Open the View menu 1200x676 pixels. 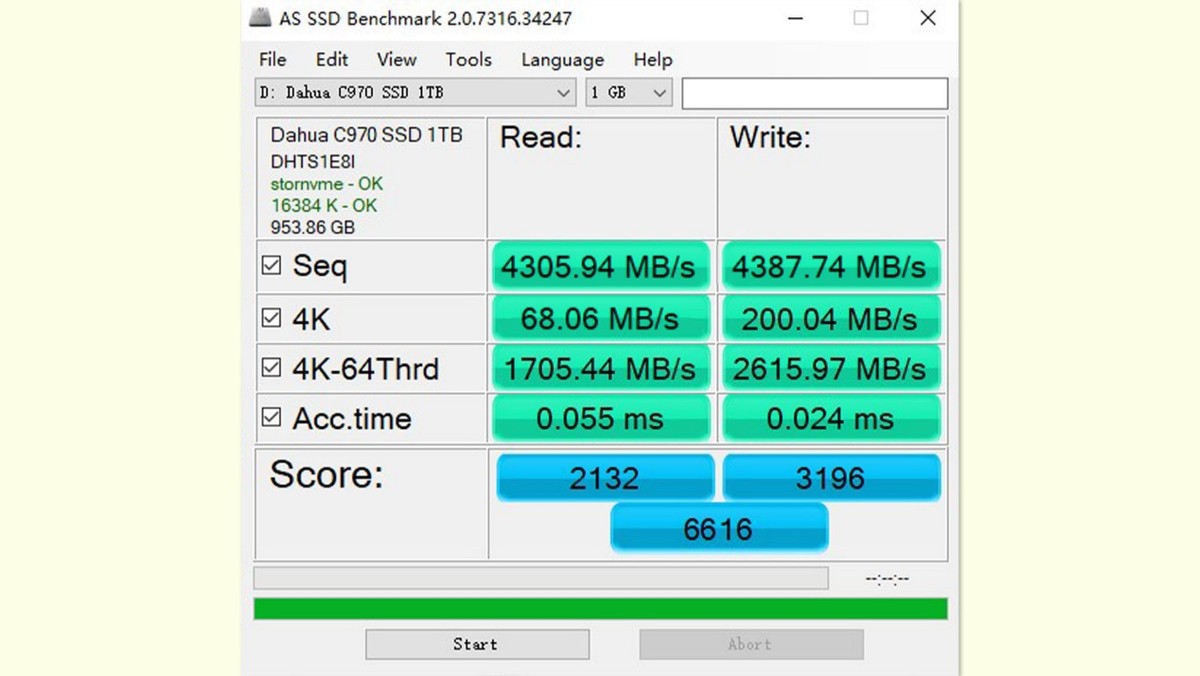[x=397, y=59]
